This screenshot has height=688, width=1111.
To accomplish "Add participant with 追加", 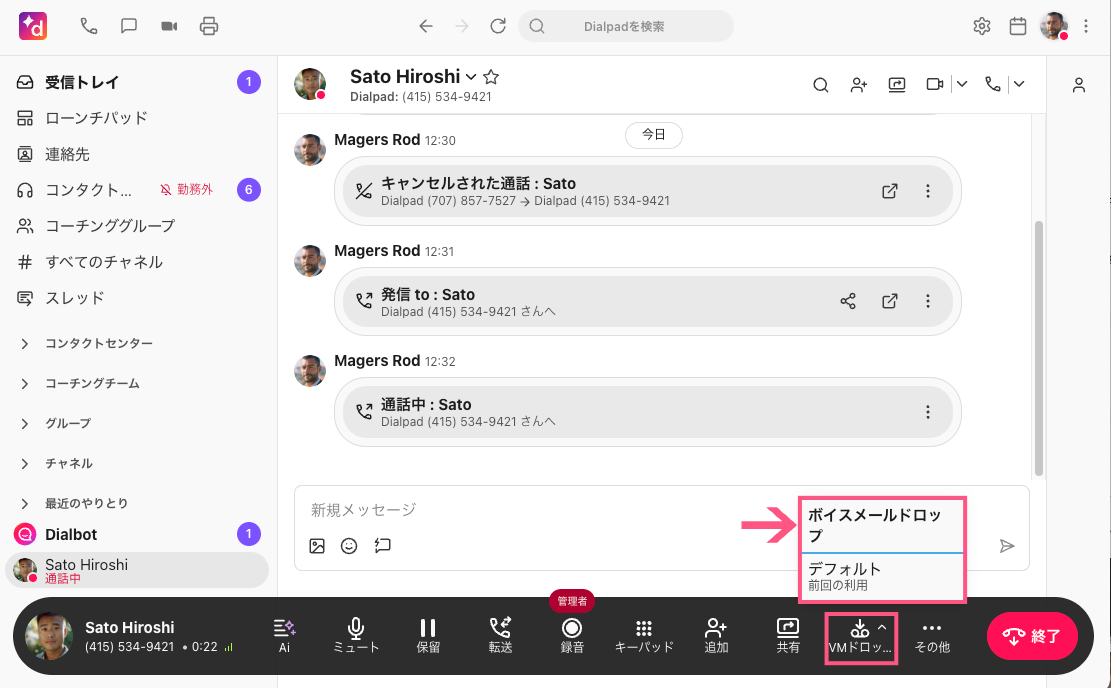I will click(716, 636).
